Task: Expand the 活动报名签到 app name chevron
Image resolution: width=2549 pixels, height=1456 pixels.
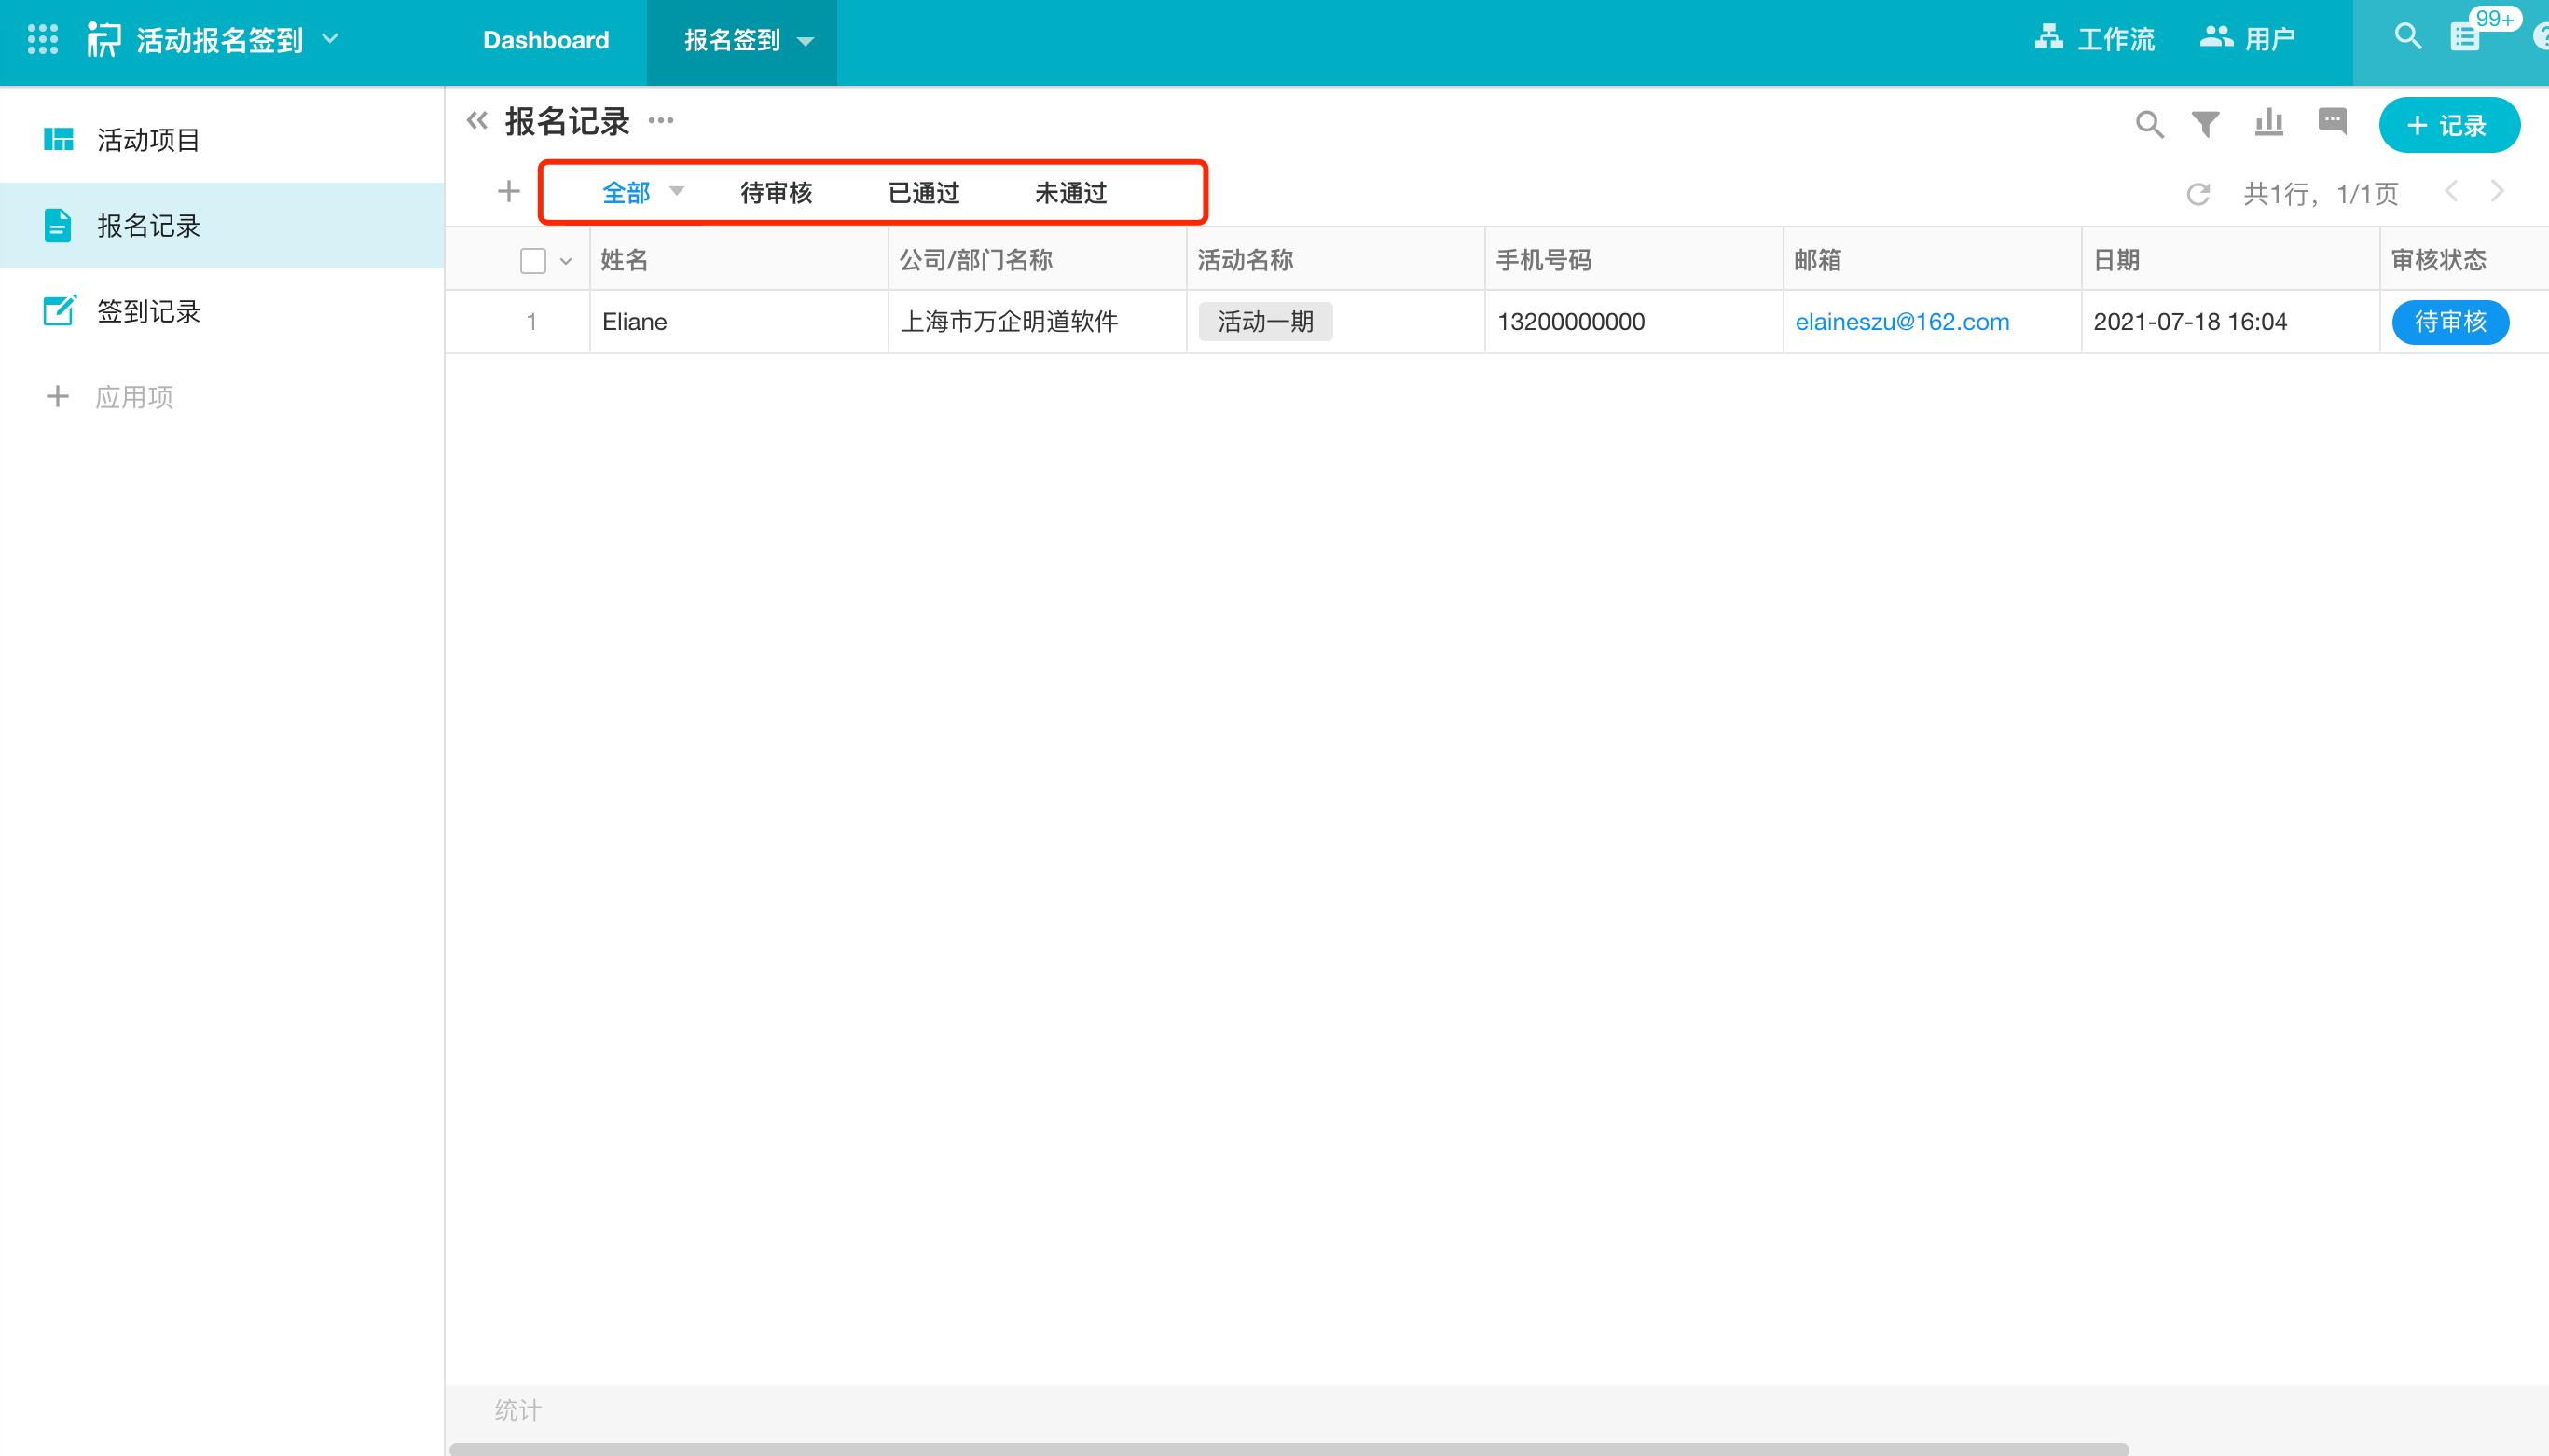Action: pyautogui.click(x=330, y=38)
